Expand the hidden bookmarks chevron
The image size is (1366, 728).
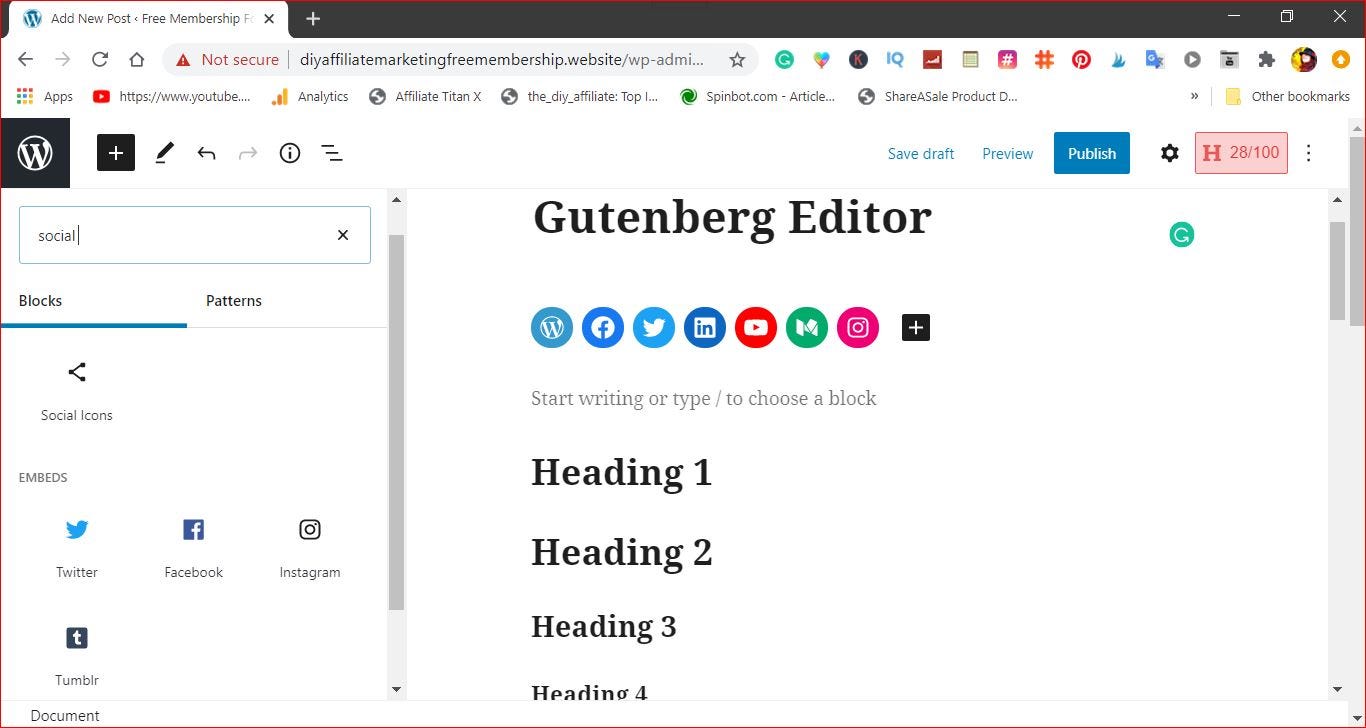click(1194, 97)
